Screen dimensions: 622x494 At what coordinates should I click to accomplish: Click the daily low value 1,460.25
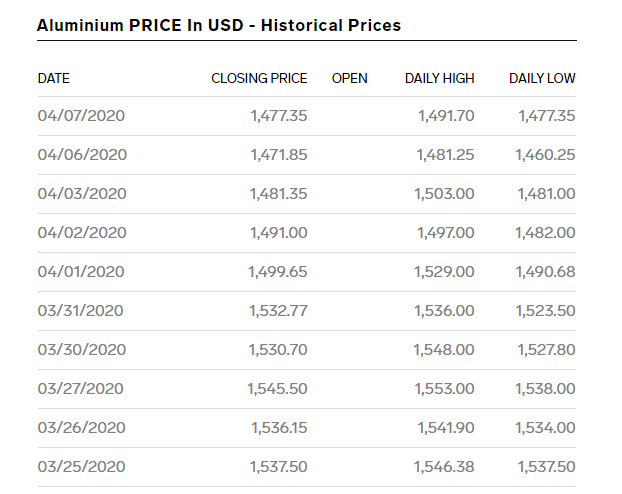545,155
